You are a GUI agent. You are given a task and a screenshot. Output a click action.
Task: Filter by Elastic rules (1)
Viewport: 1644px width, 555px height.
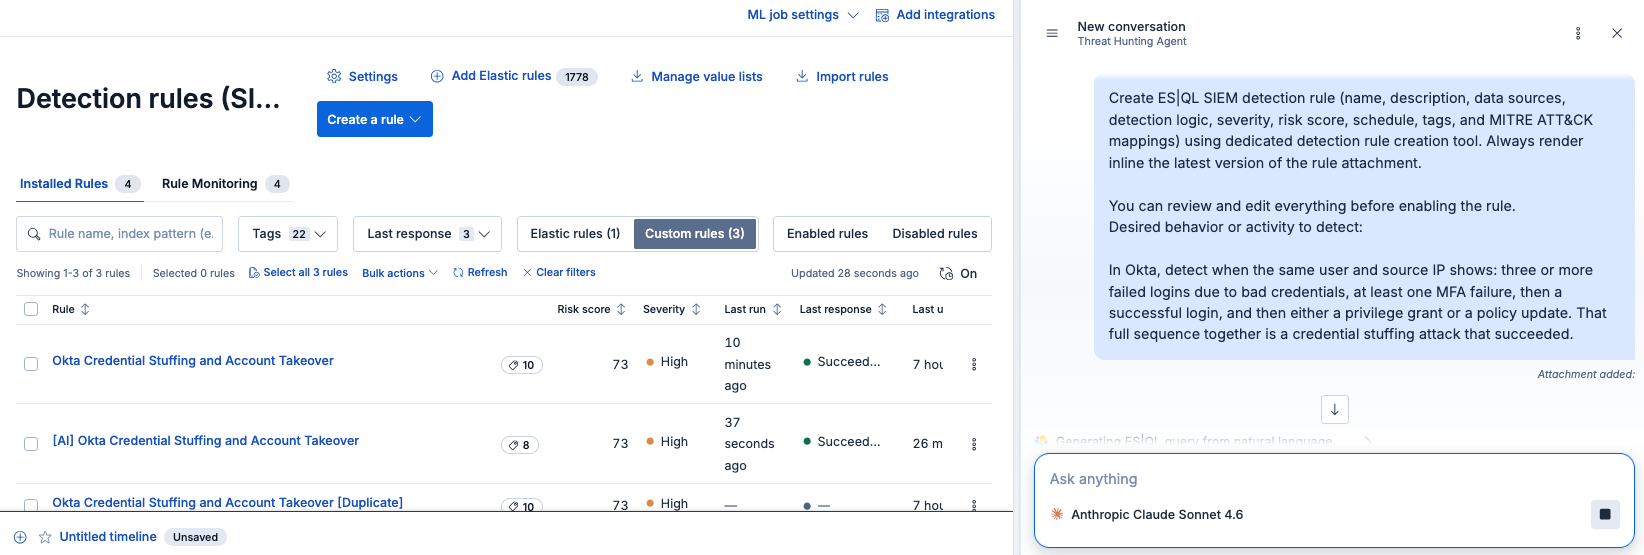(575, 234)
